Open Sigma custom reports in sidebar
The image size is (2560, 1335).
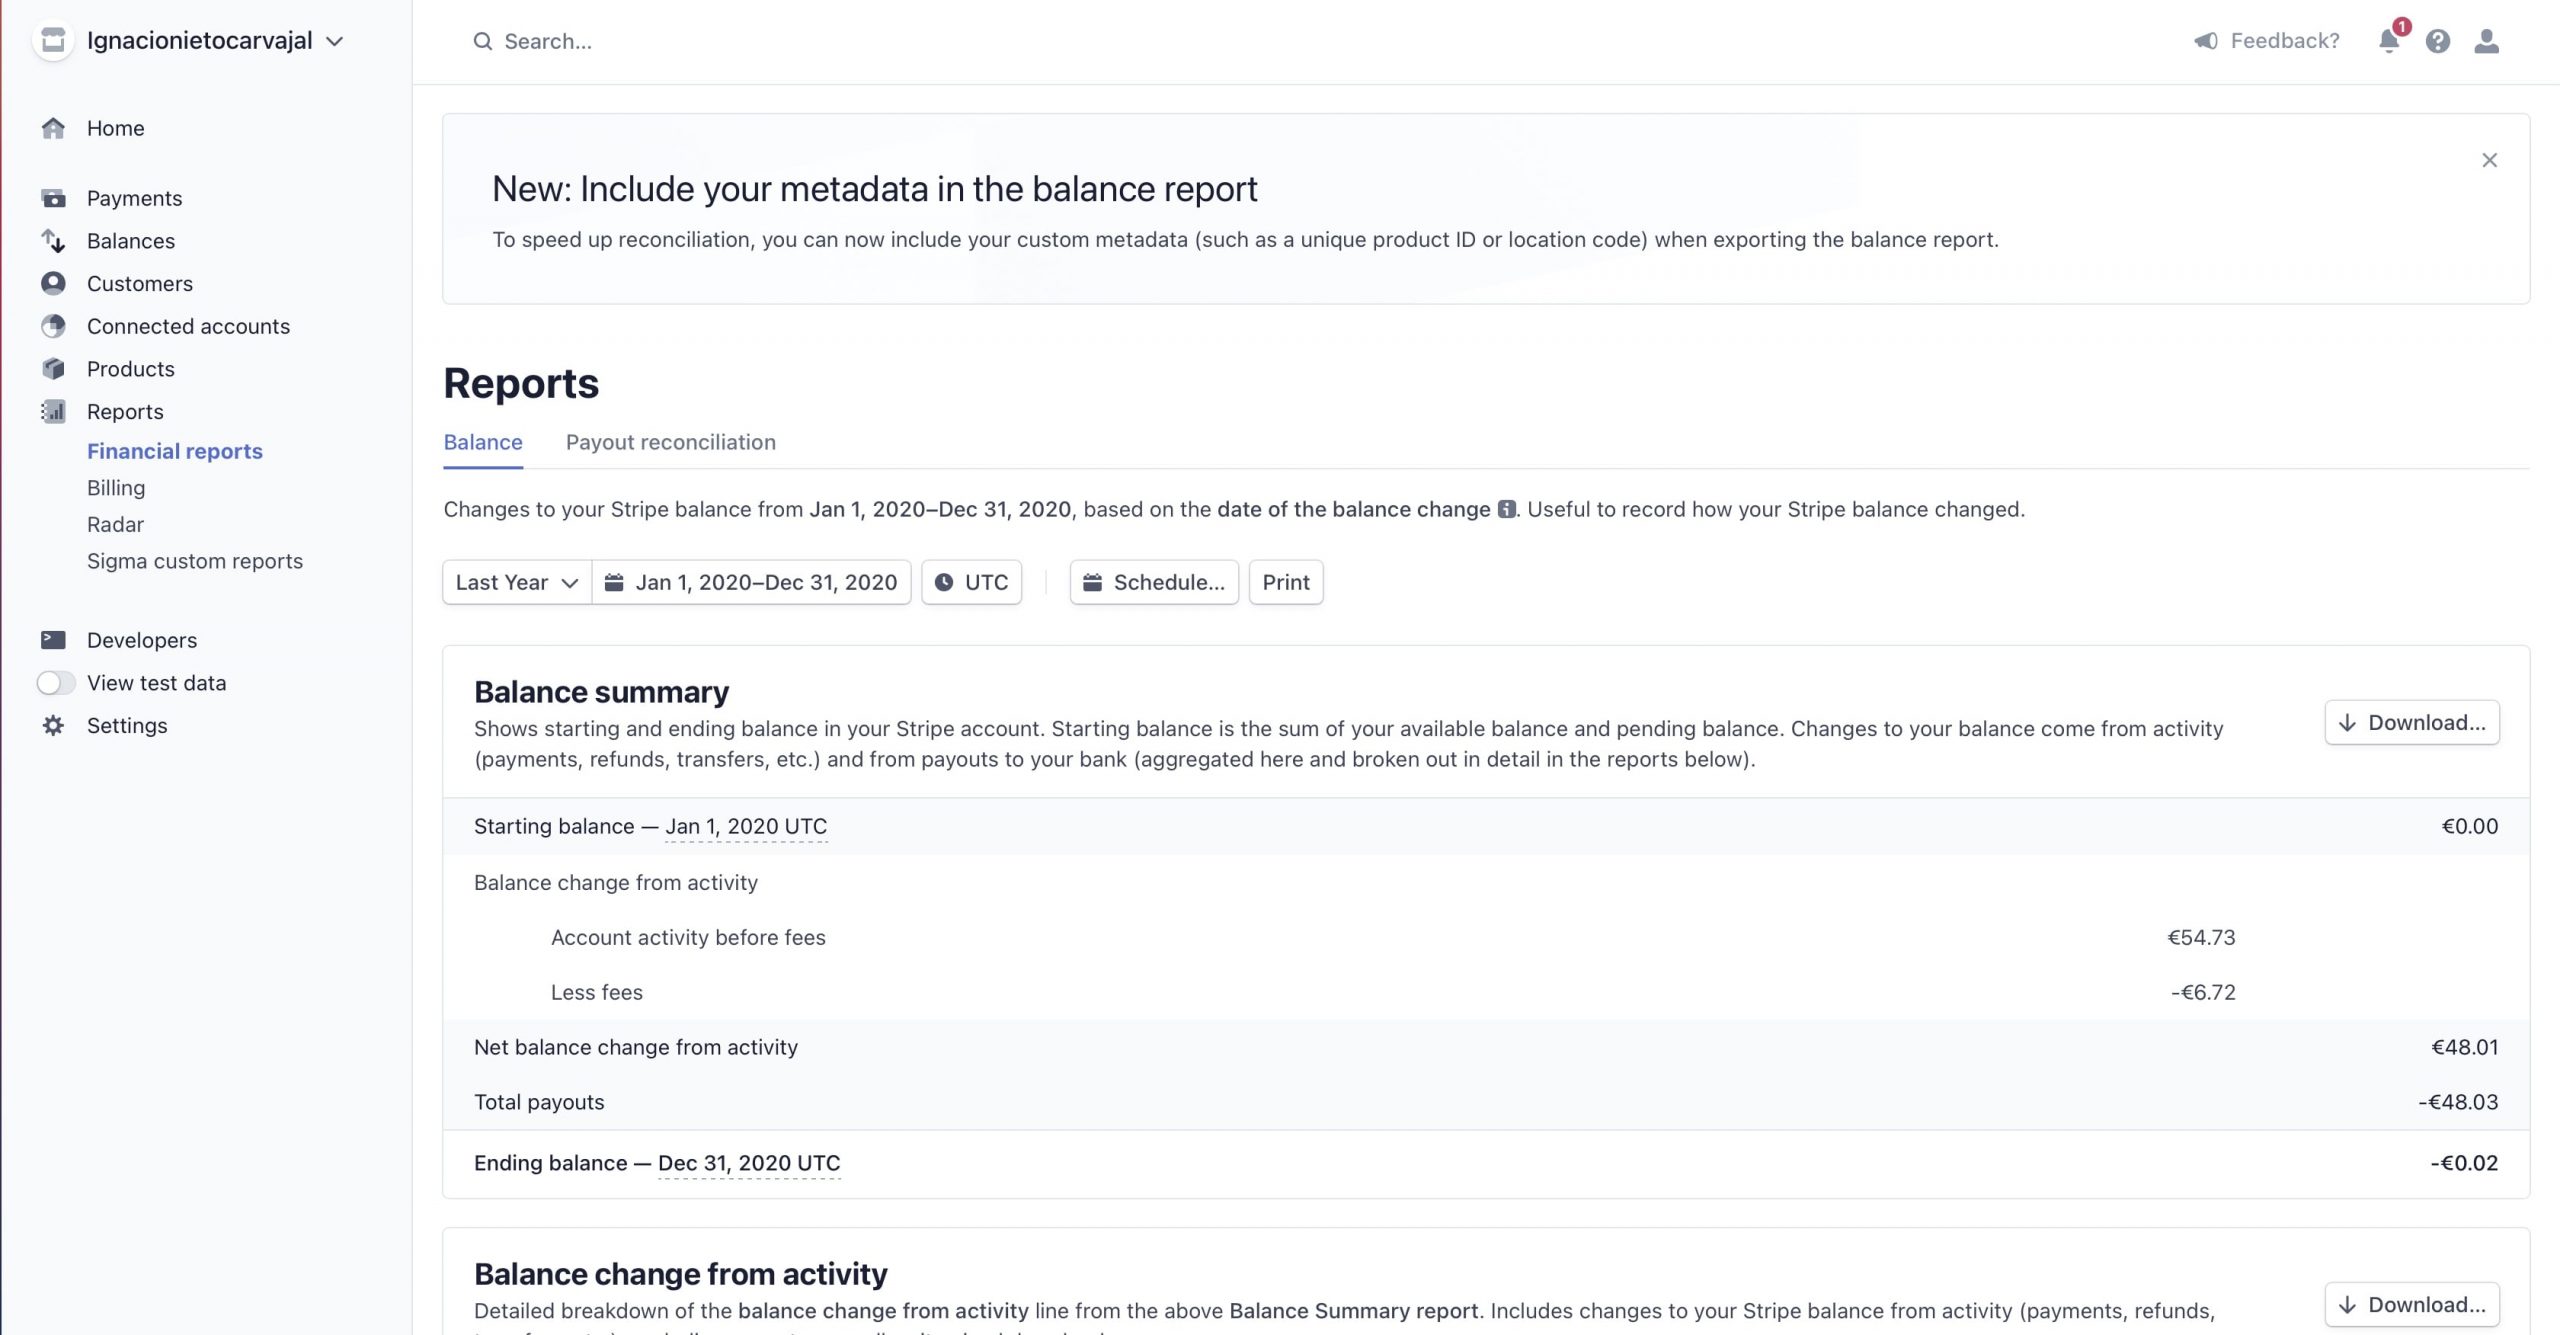tap(194, 561)
